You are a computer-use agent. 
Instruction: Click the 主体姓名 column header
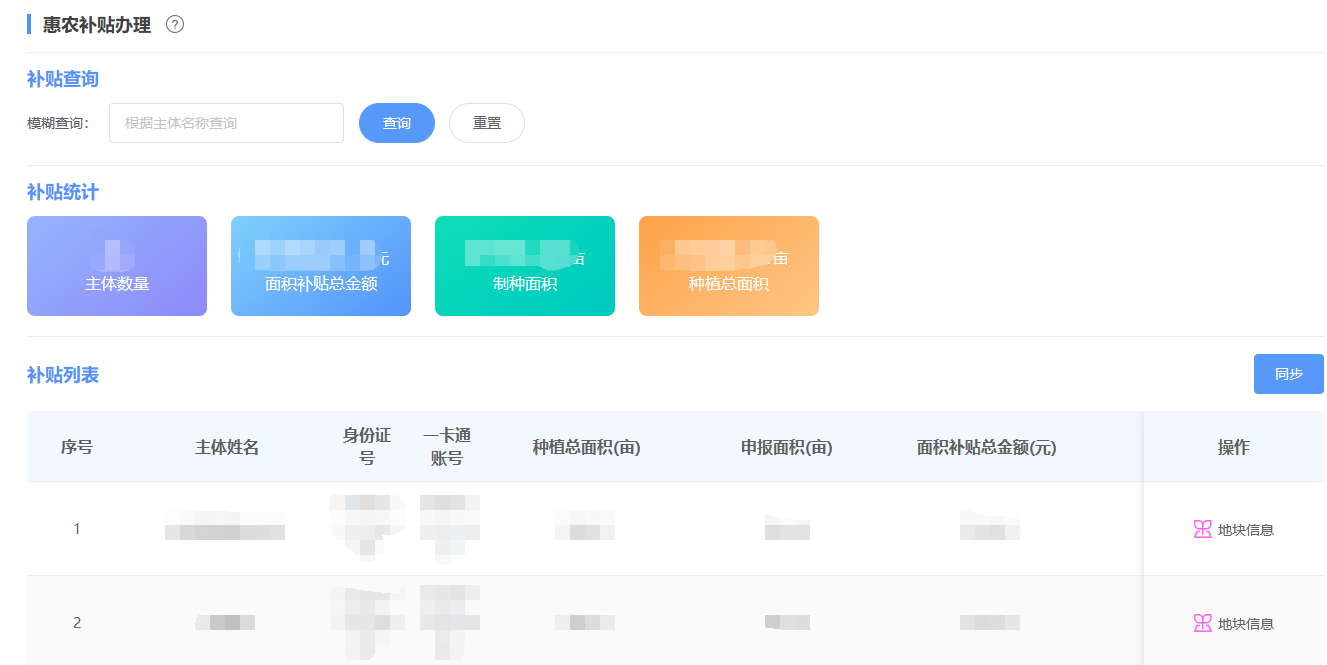point(227,447)
